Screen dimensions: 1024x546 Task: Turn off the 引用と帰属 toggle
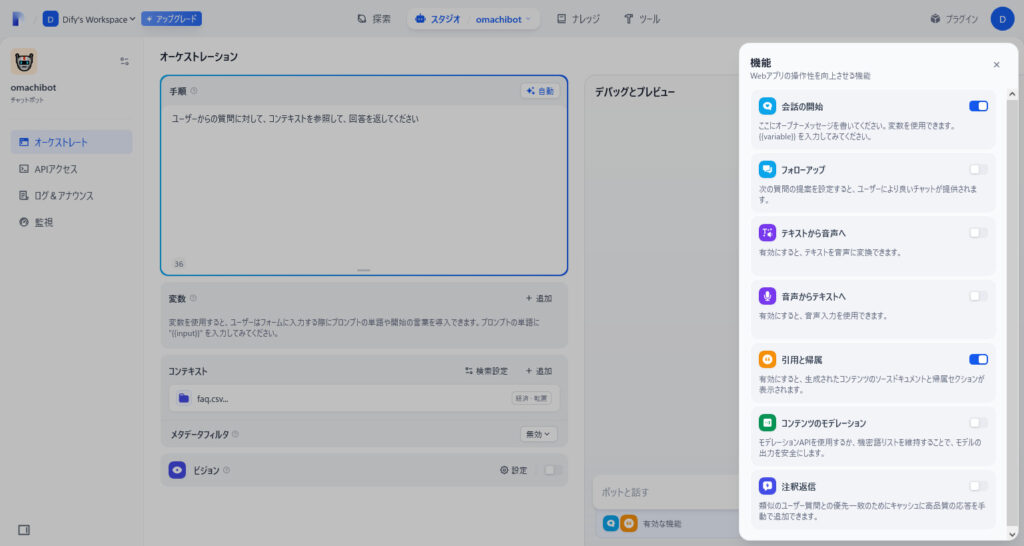coord(978,359)
